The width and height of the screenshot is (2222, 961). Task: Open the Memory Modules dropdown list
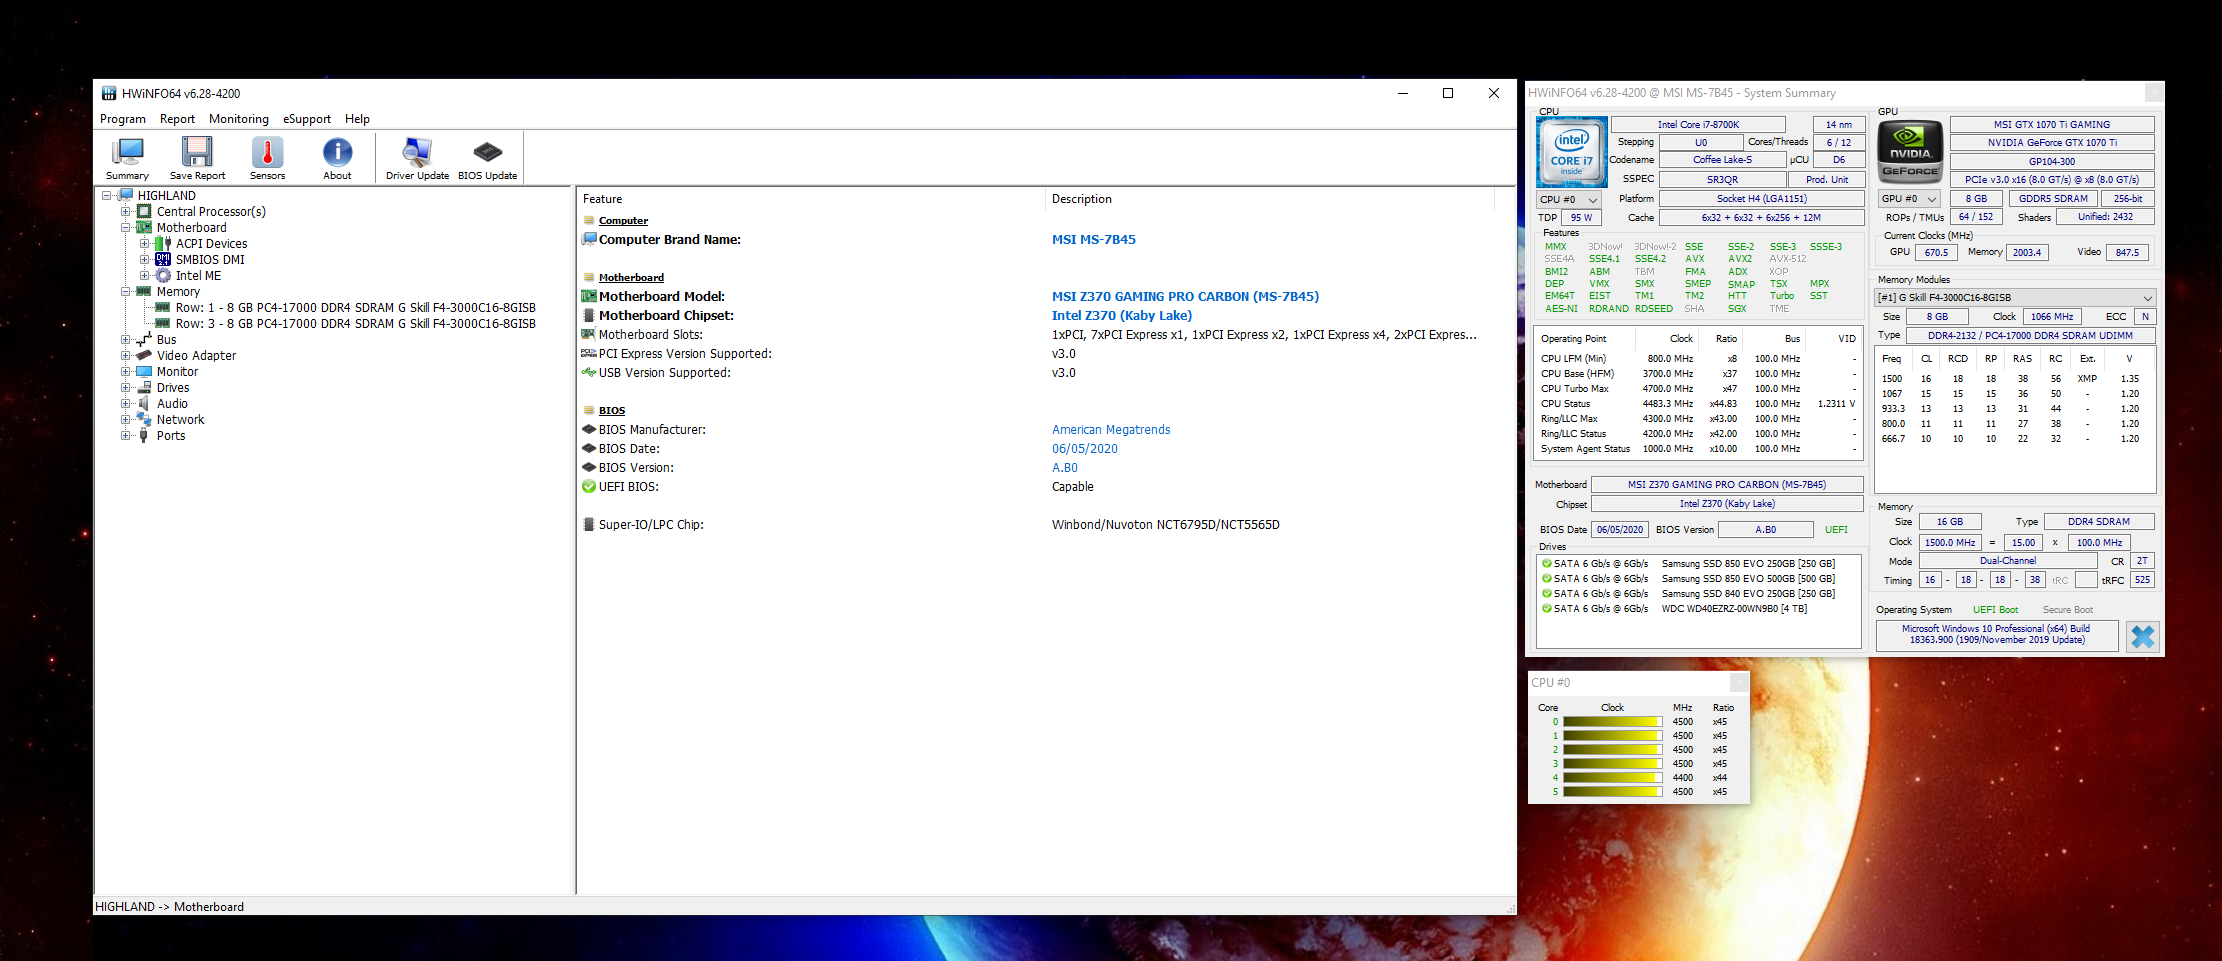pos(2015,297)
